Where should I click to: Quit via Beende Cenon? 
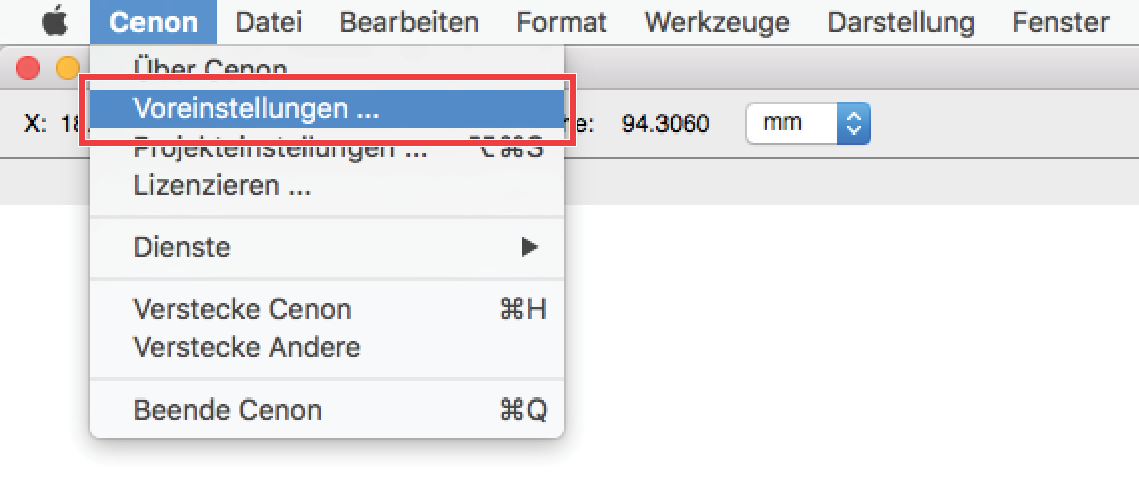point(327,410)
